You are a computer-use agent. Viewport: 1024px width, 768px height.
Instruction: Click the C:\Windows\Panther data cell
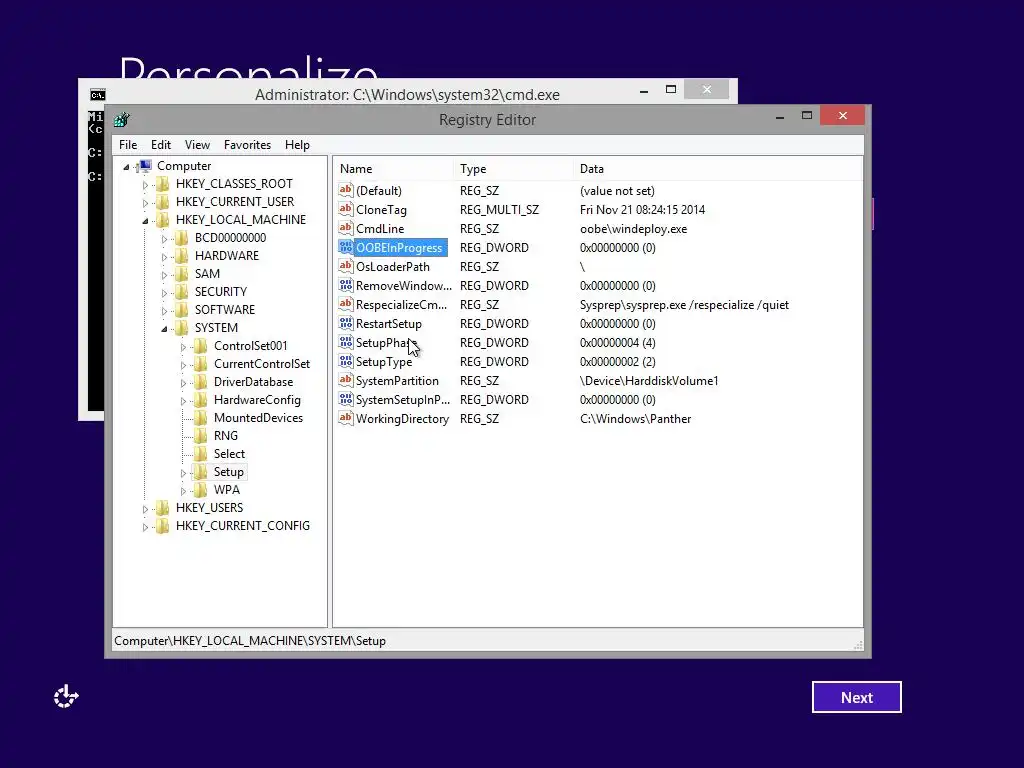(635, 419)
